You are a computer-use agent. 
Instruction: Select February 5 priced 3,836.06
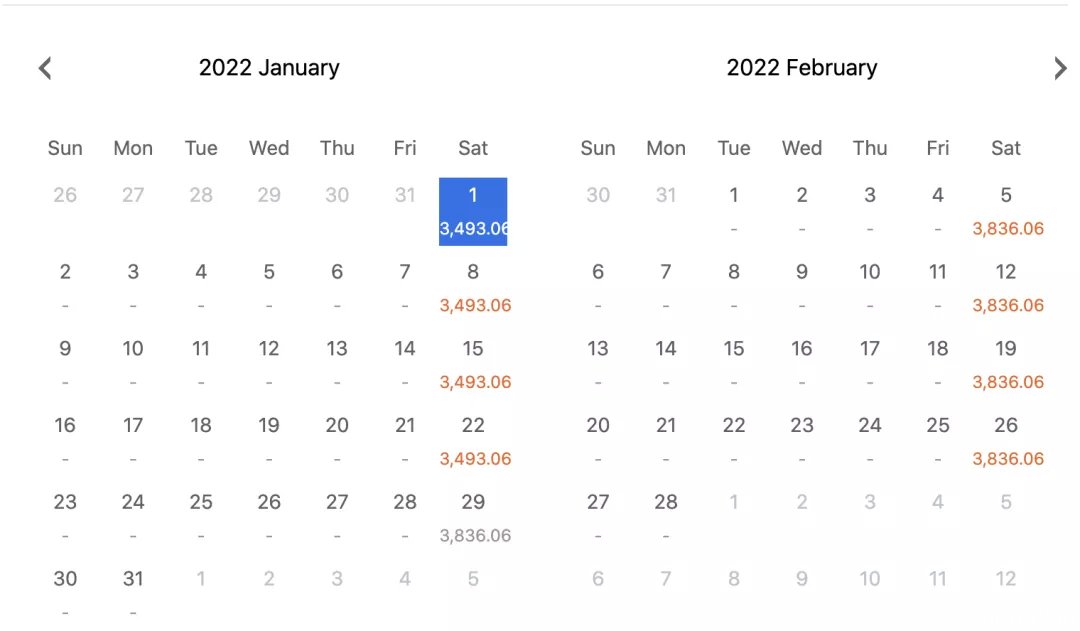coord(1006,211)
